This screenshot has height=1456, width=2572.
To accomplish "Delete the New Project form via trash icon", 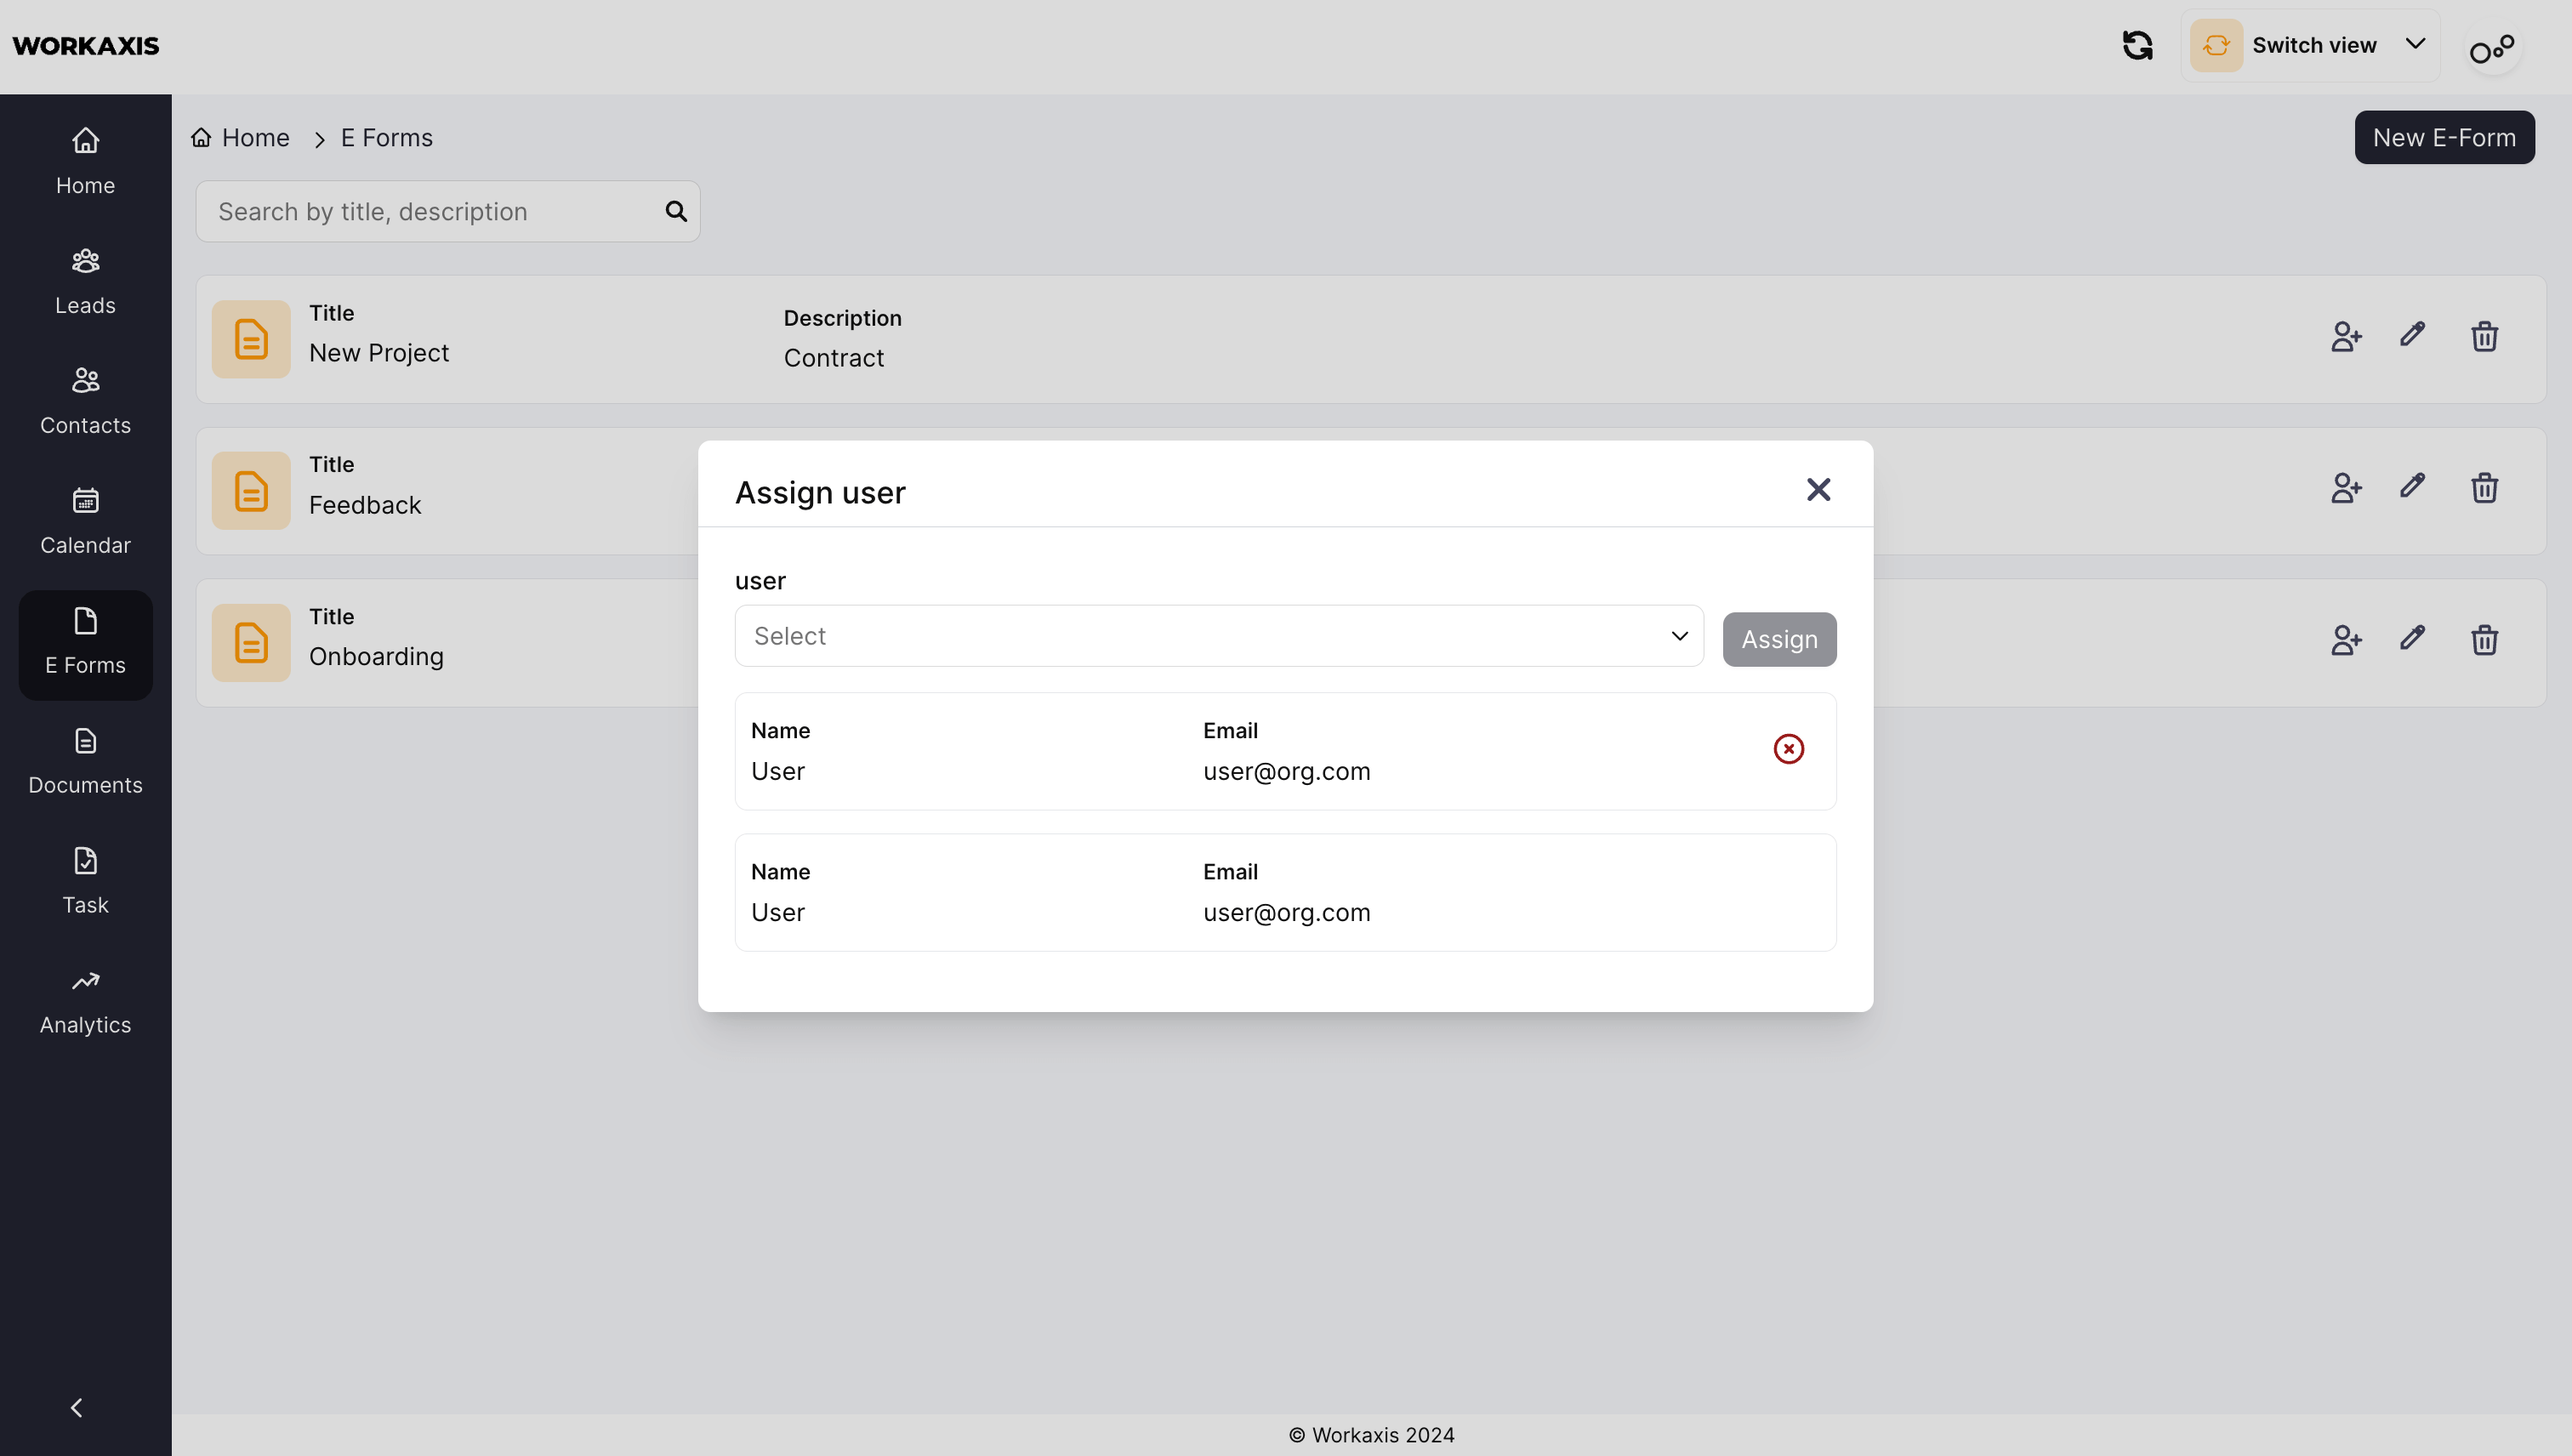I will 2484,337.
